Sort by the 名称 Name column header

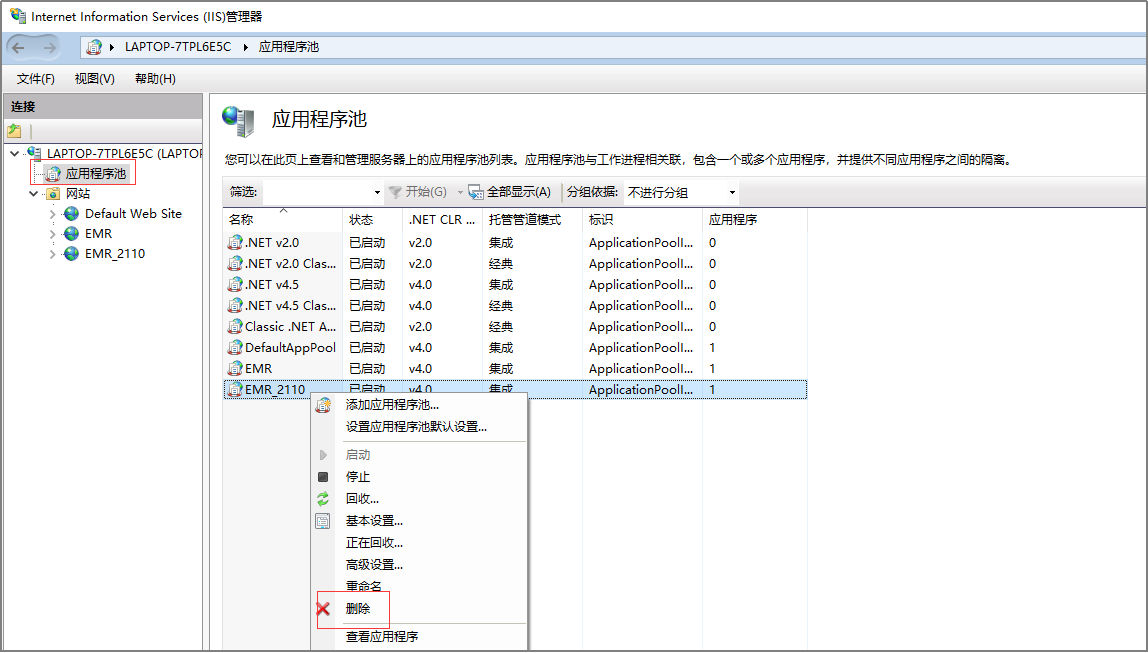coord(283,220)
